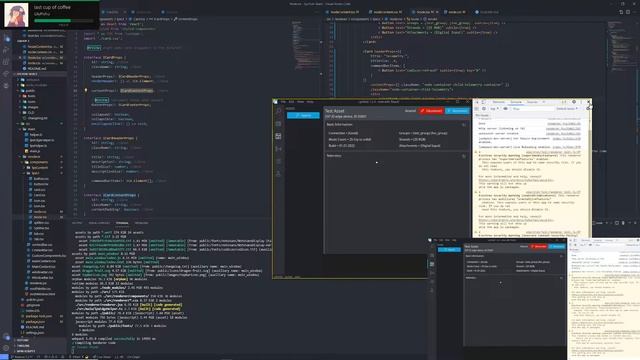Collapse the components folder in Explorer
Viewport: 640px width, 360px height.
coord(38,162)
